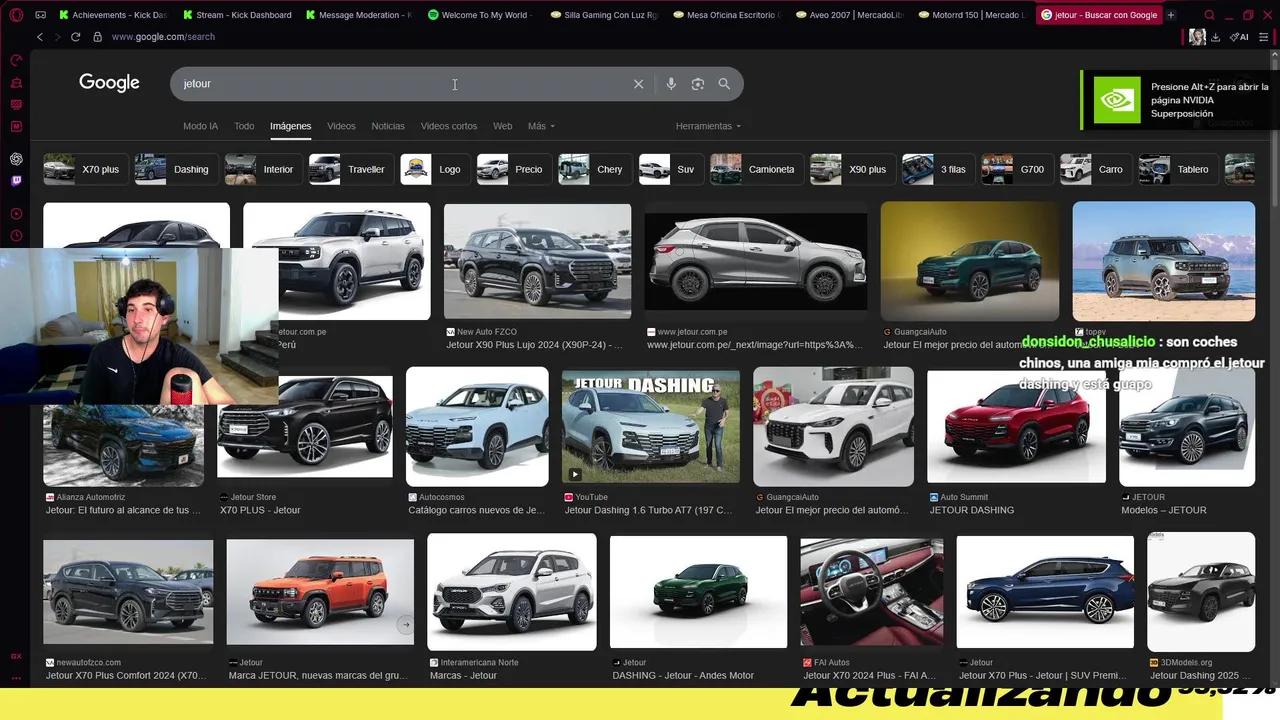Filter images by Chery chip

pos(594,169)
